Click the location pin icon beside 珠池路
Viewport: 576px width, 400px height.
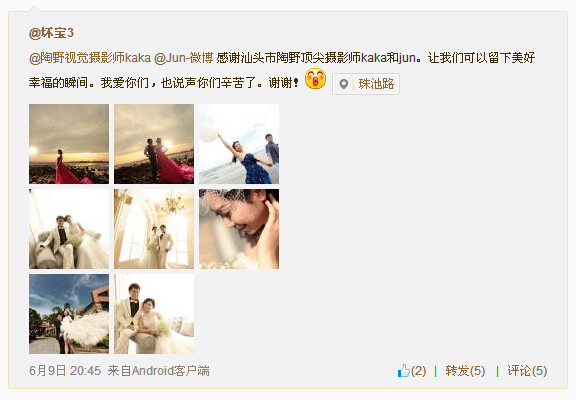343,84
